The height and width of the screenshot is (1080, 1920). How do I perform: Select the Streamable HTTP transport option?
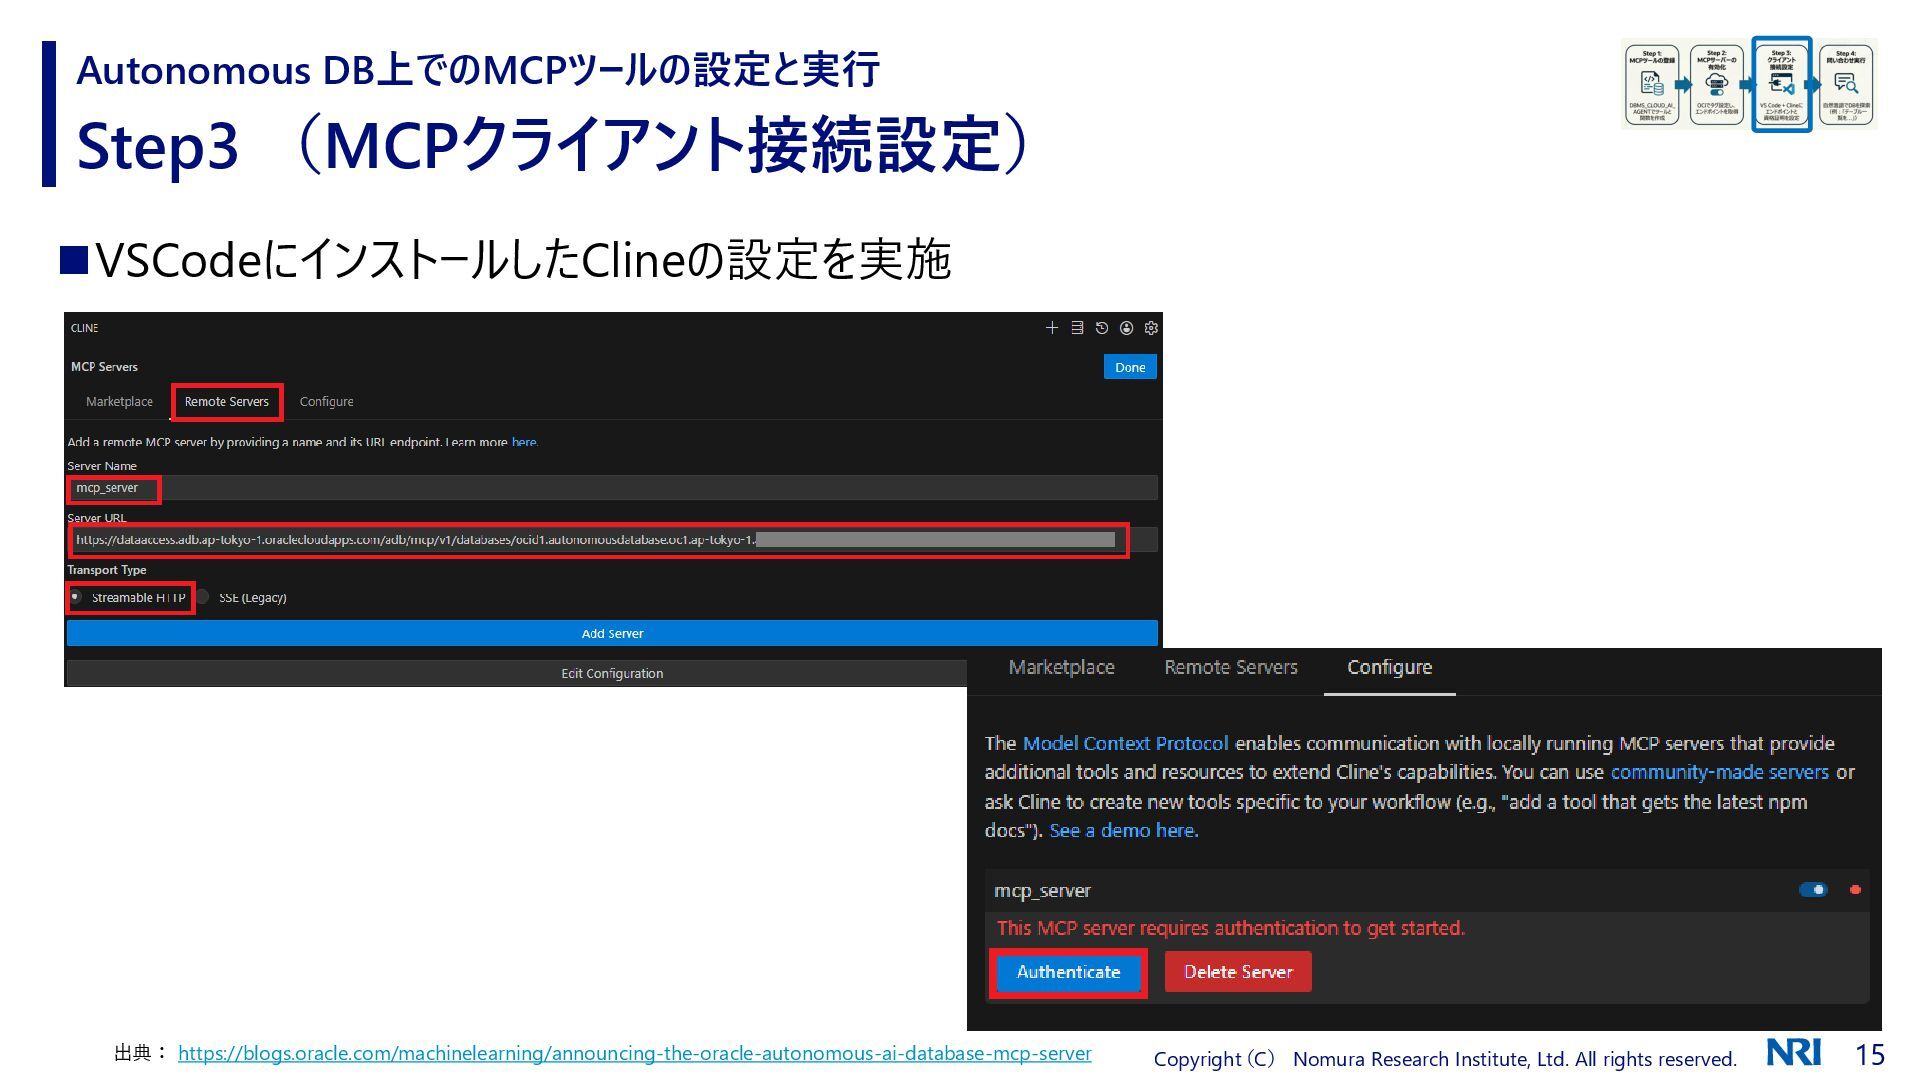[76, 597]
